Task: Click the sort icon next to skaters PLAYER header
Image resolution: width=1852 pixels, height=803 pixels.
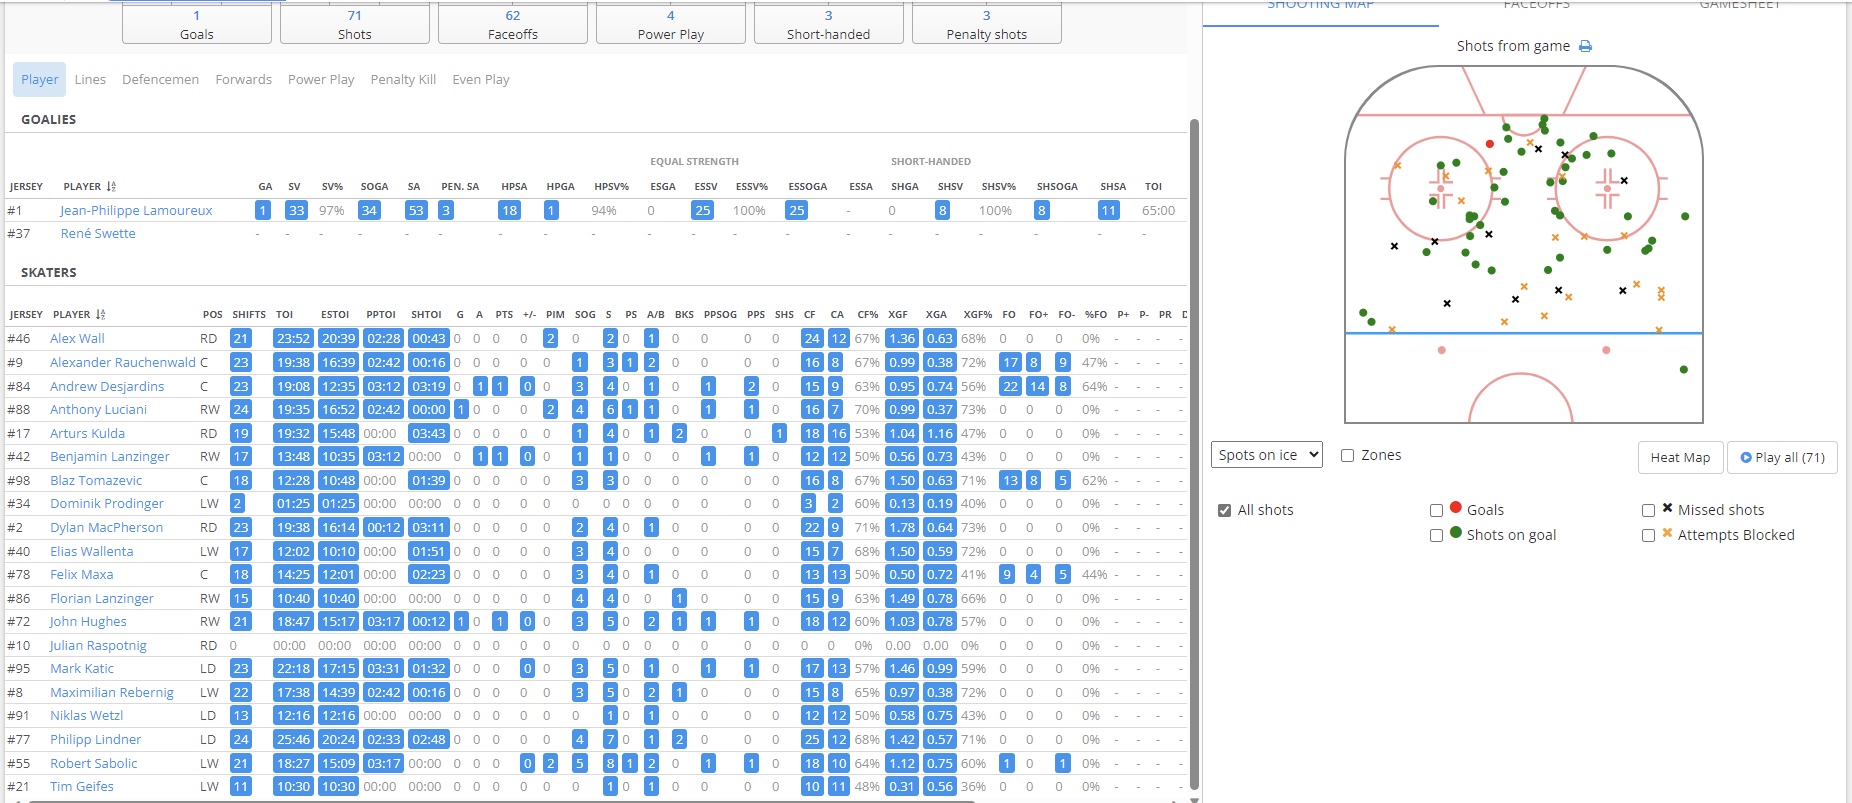Action: coord(101,315)
